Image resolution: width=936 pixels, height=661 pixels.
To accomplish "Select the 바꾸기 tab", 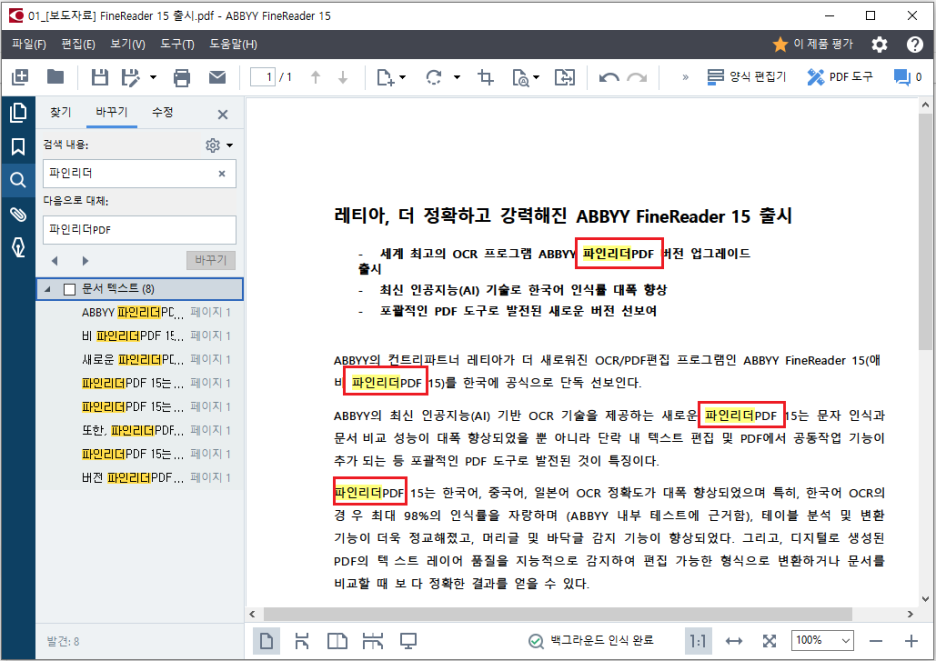I will click(x=112, y=112).
